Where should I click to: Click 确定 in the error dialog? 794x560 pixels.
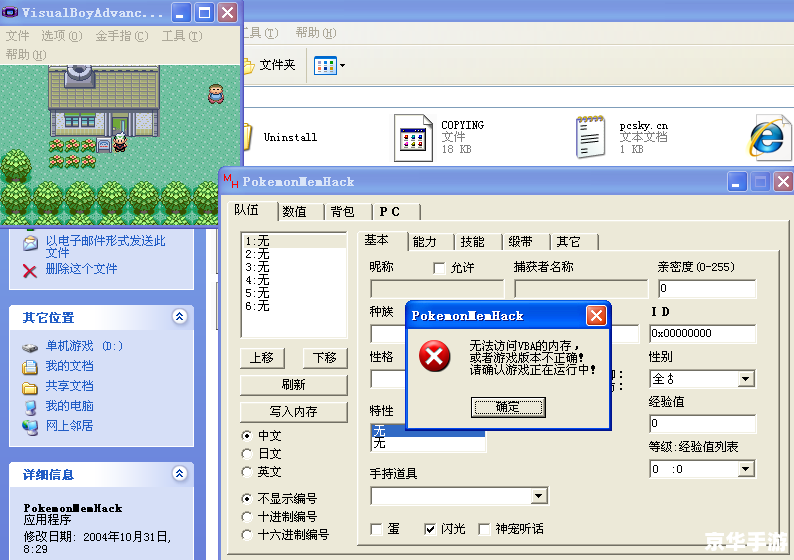(508, 407)
